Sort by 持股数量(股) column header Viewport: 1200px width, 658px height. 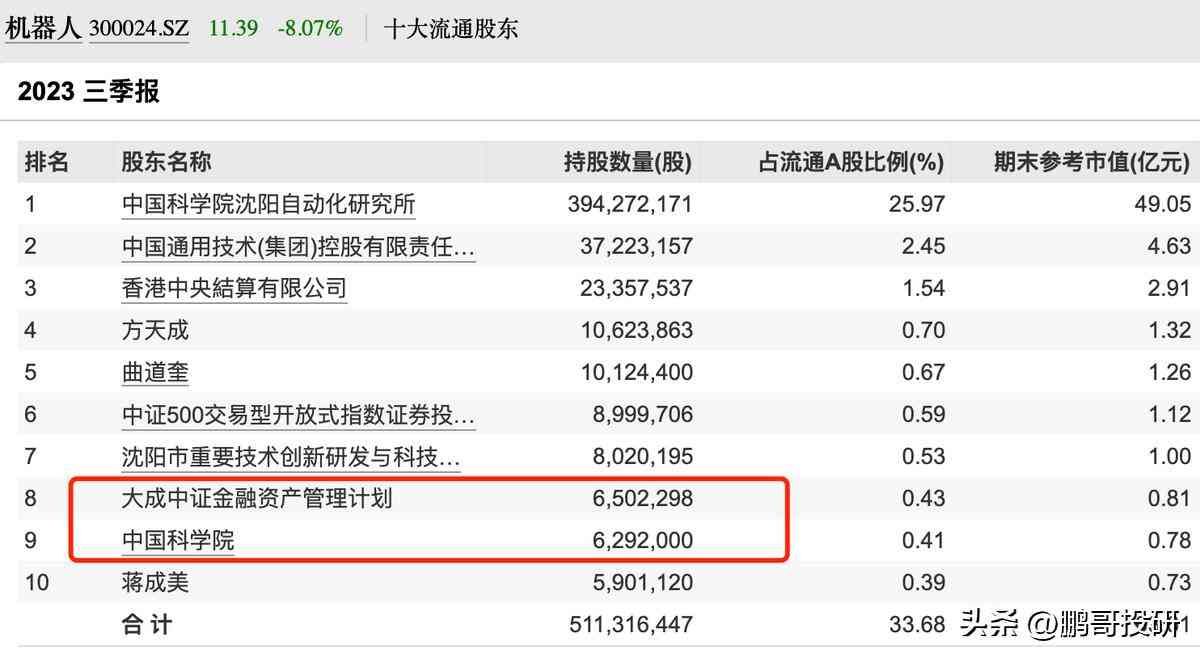[627, 162]
